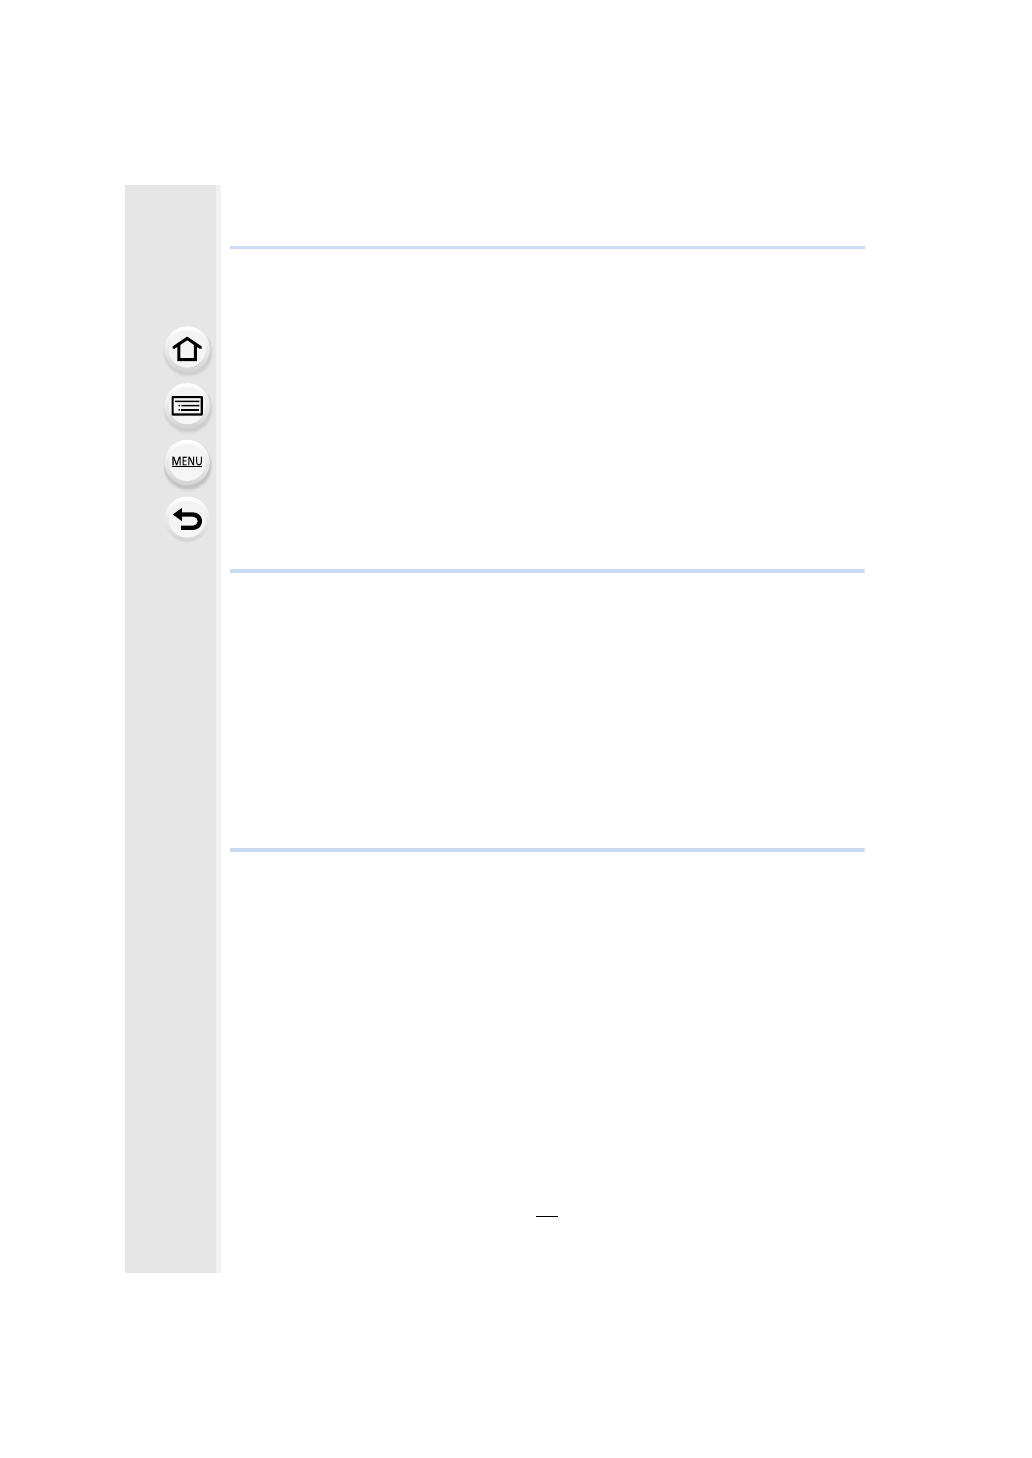Open the menu list via MENU

pos(187,462)
